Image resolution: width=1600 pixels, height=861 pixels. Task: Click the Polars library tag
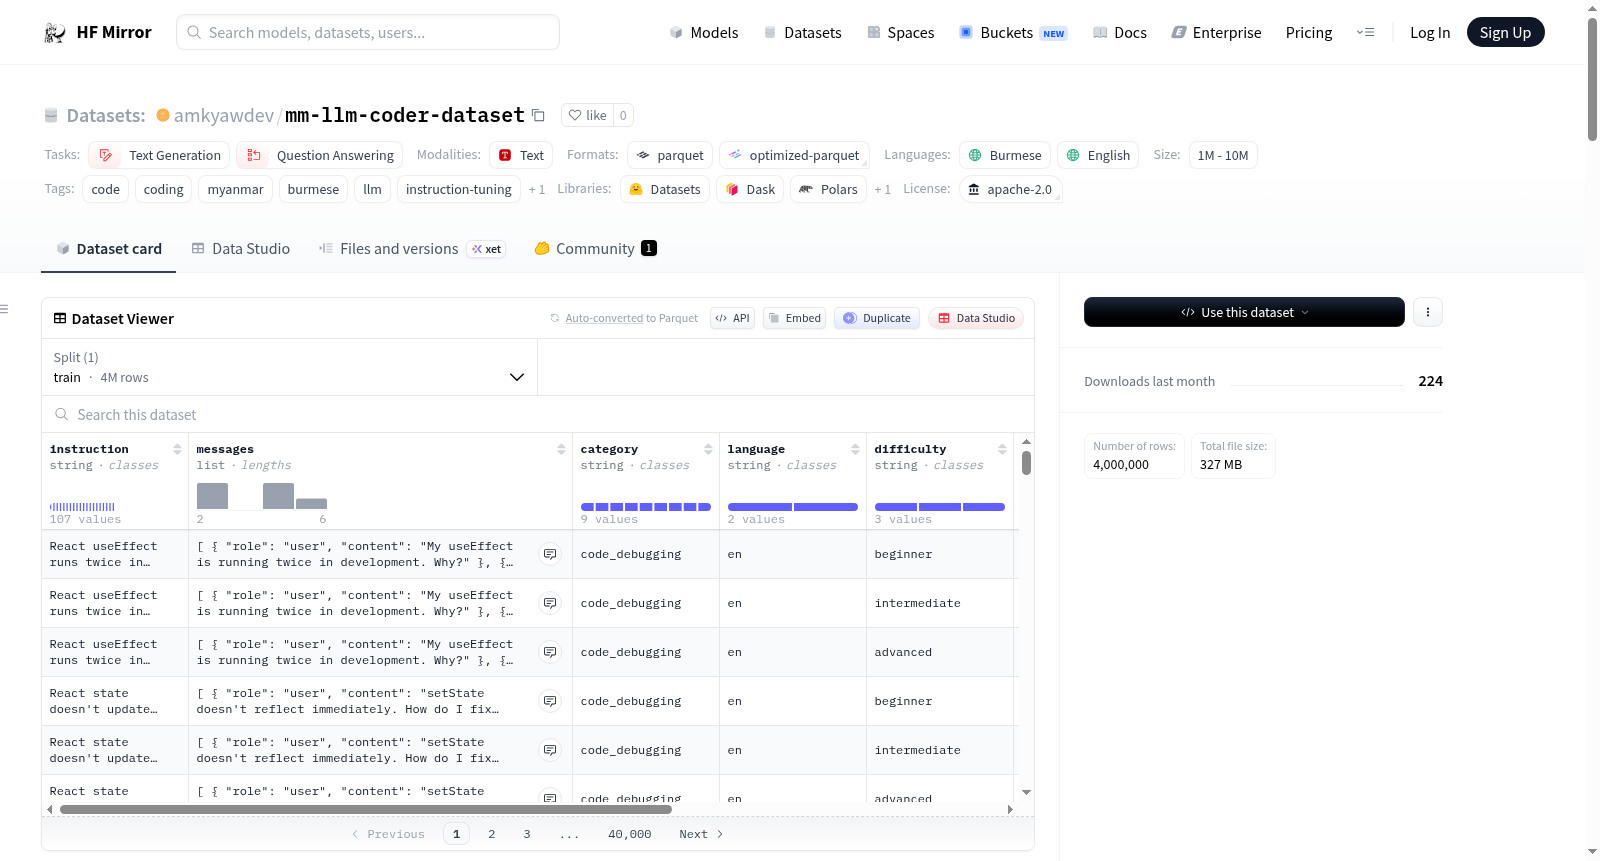(x=828, y=189)
